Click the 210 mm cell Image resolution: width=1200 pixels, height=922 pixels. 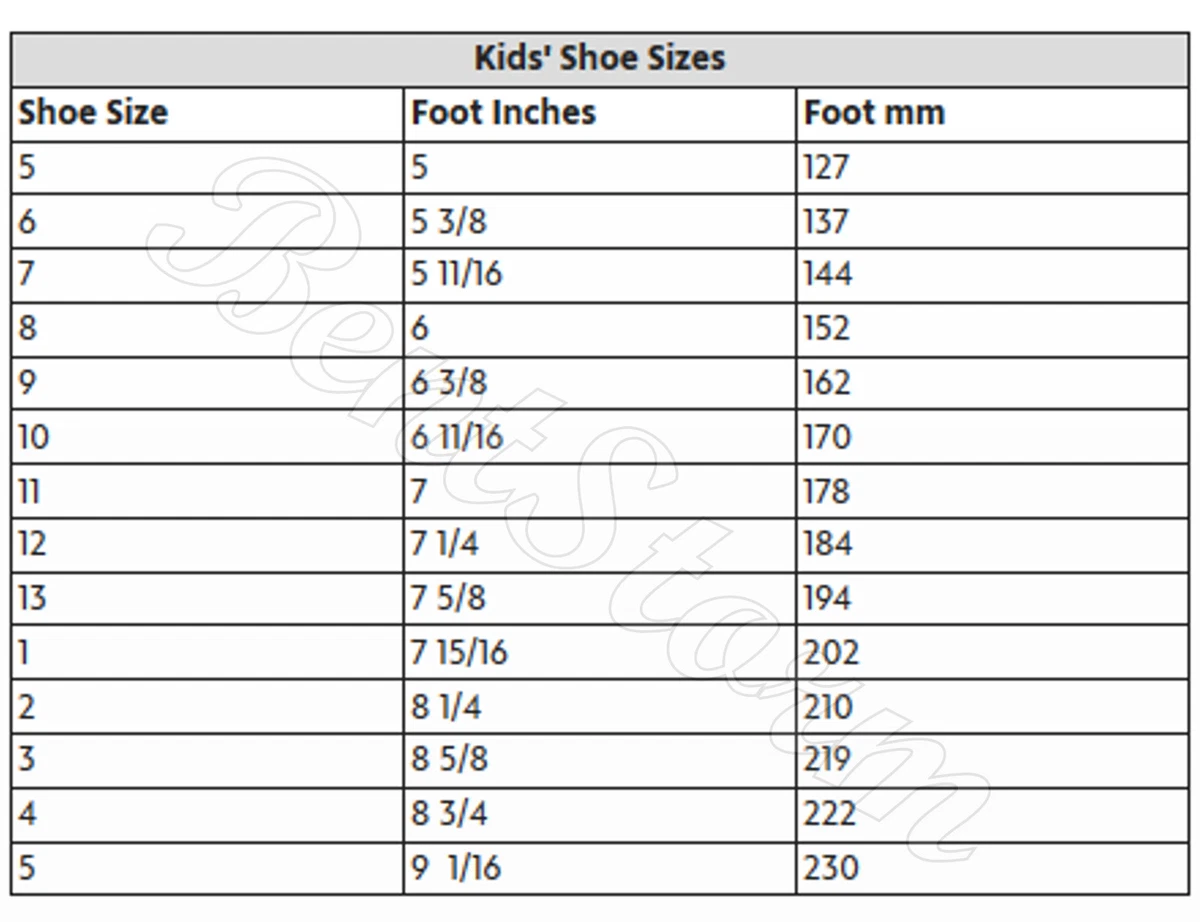[992, 707]
